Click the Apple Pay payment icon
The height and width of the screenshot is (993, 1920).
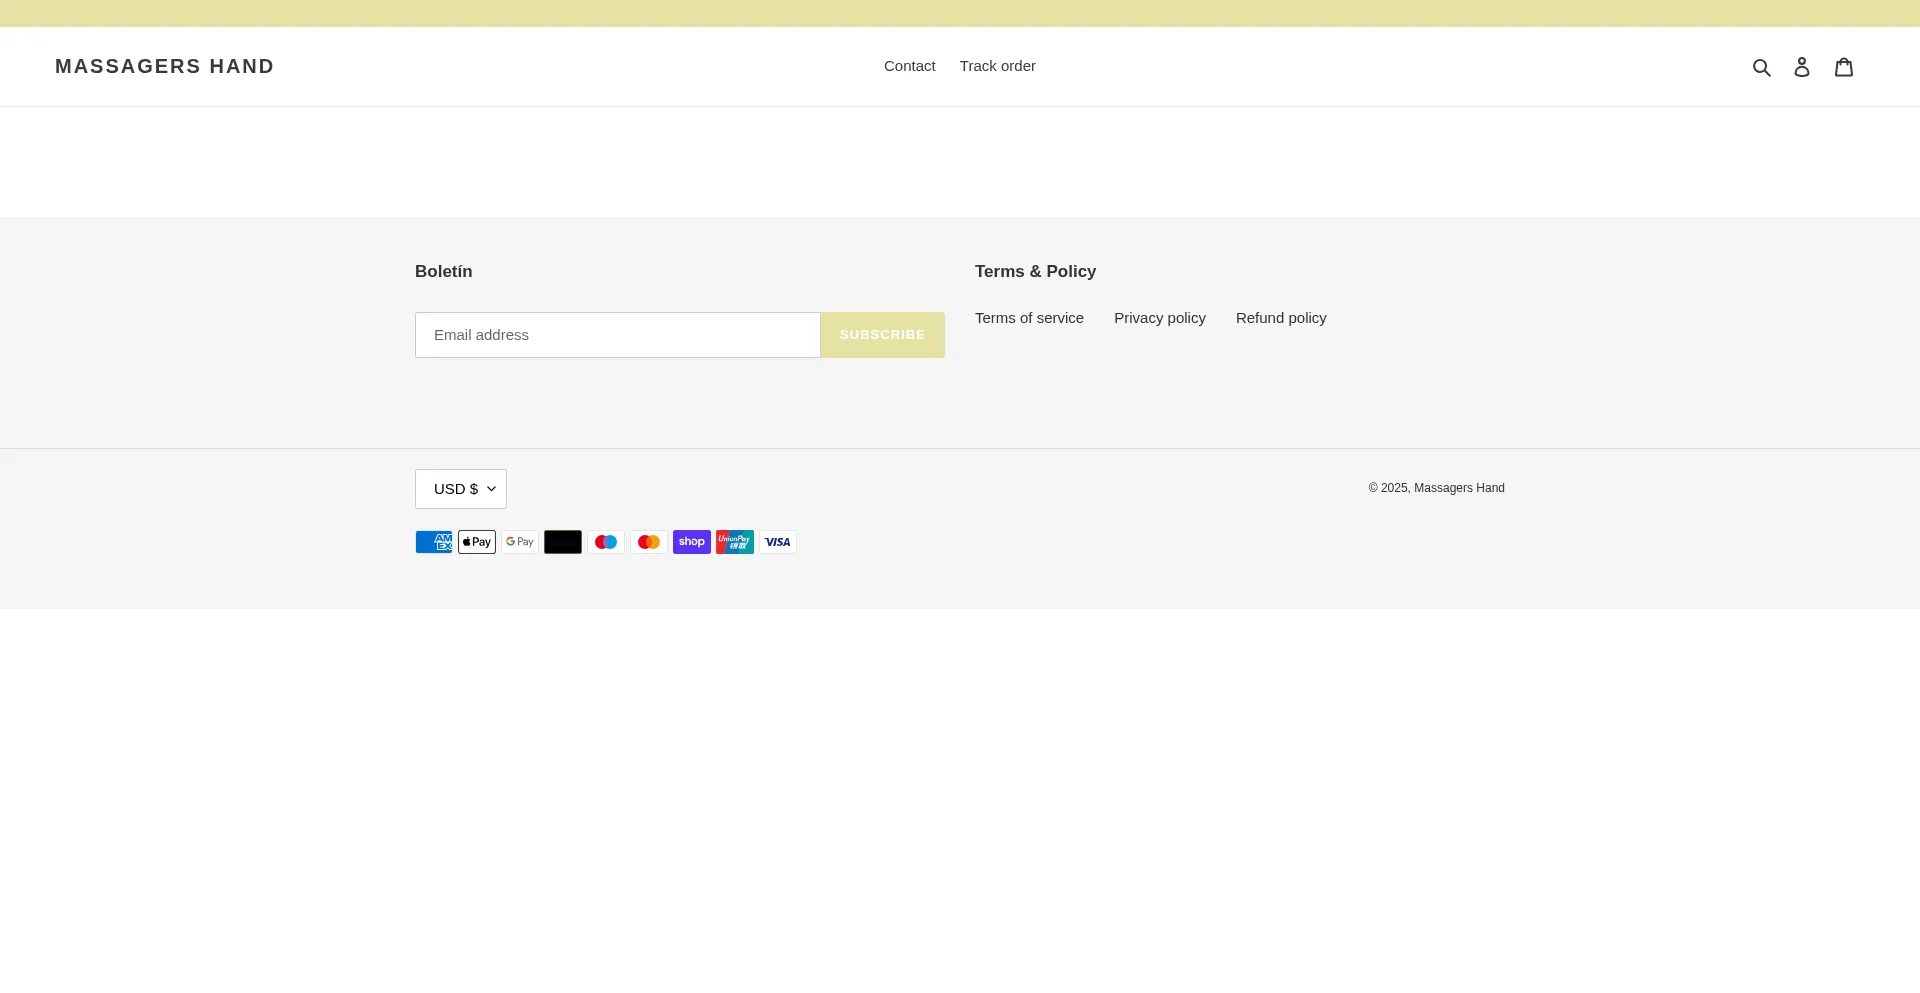477,542
